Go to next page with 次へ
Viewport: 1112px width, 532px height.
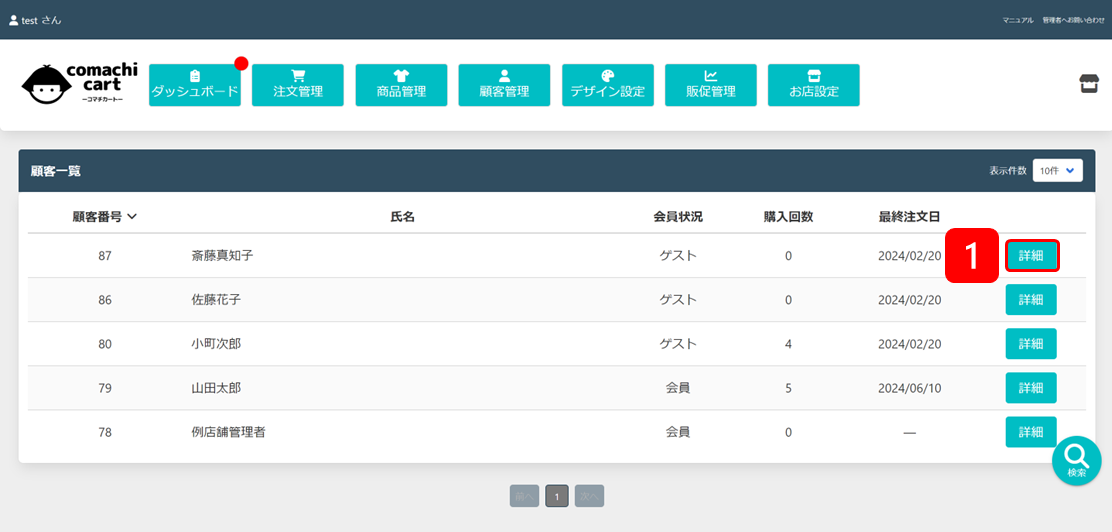pyautogui.click(x=589, y=497)
